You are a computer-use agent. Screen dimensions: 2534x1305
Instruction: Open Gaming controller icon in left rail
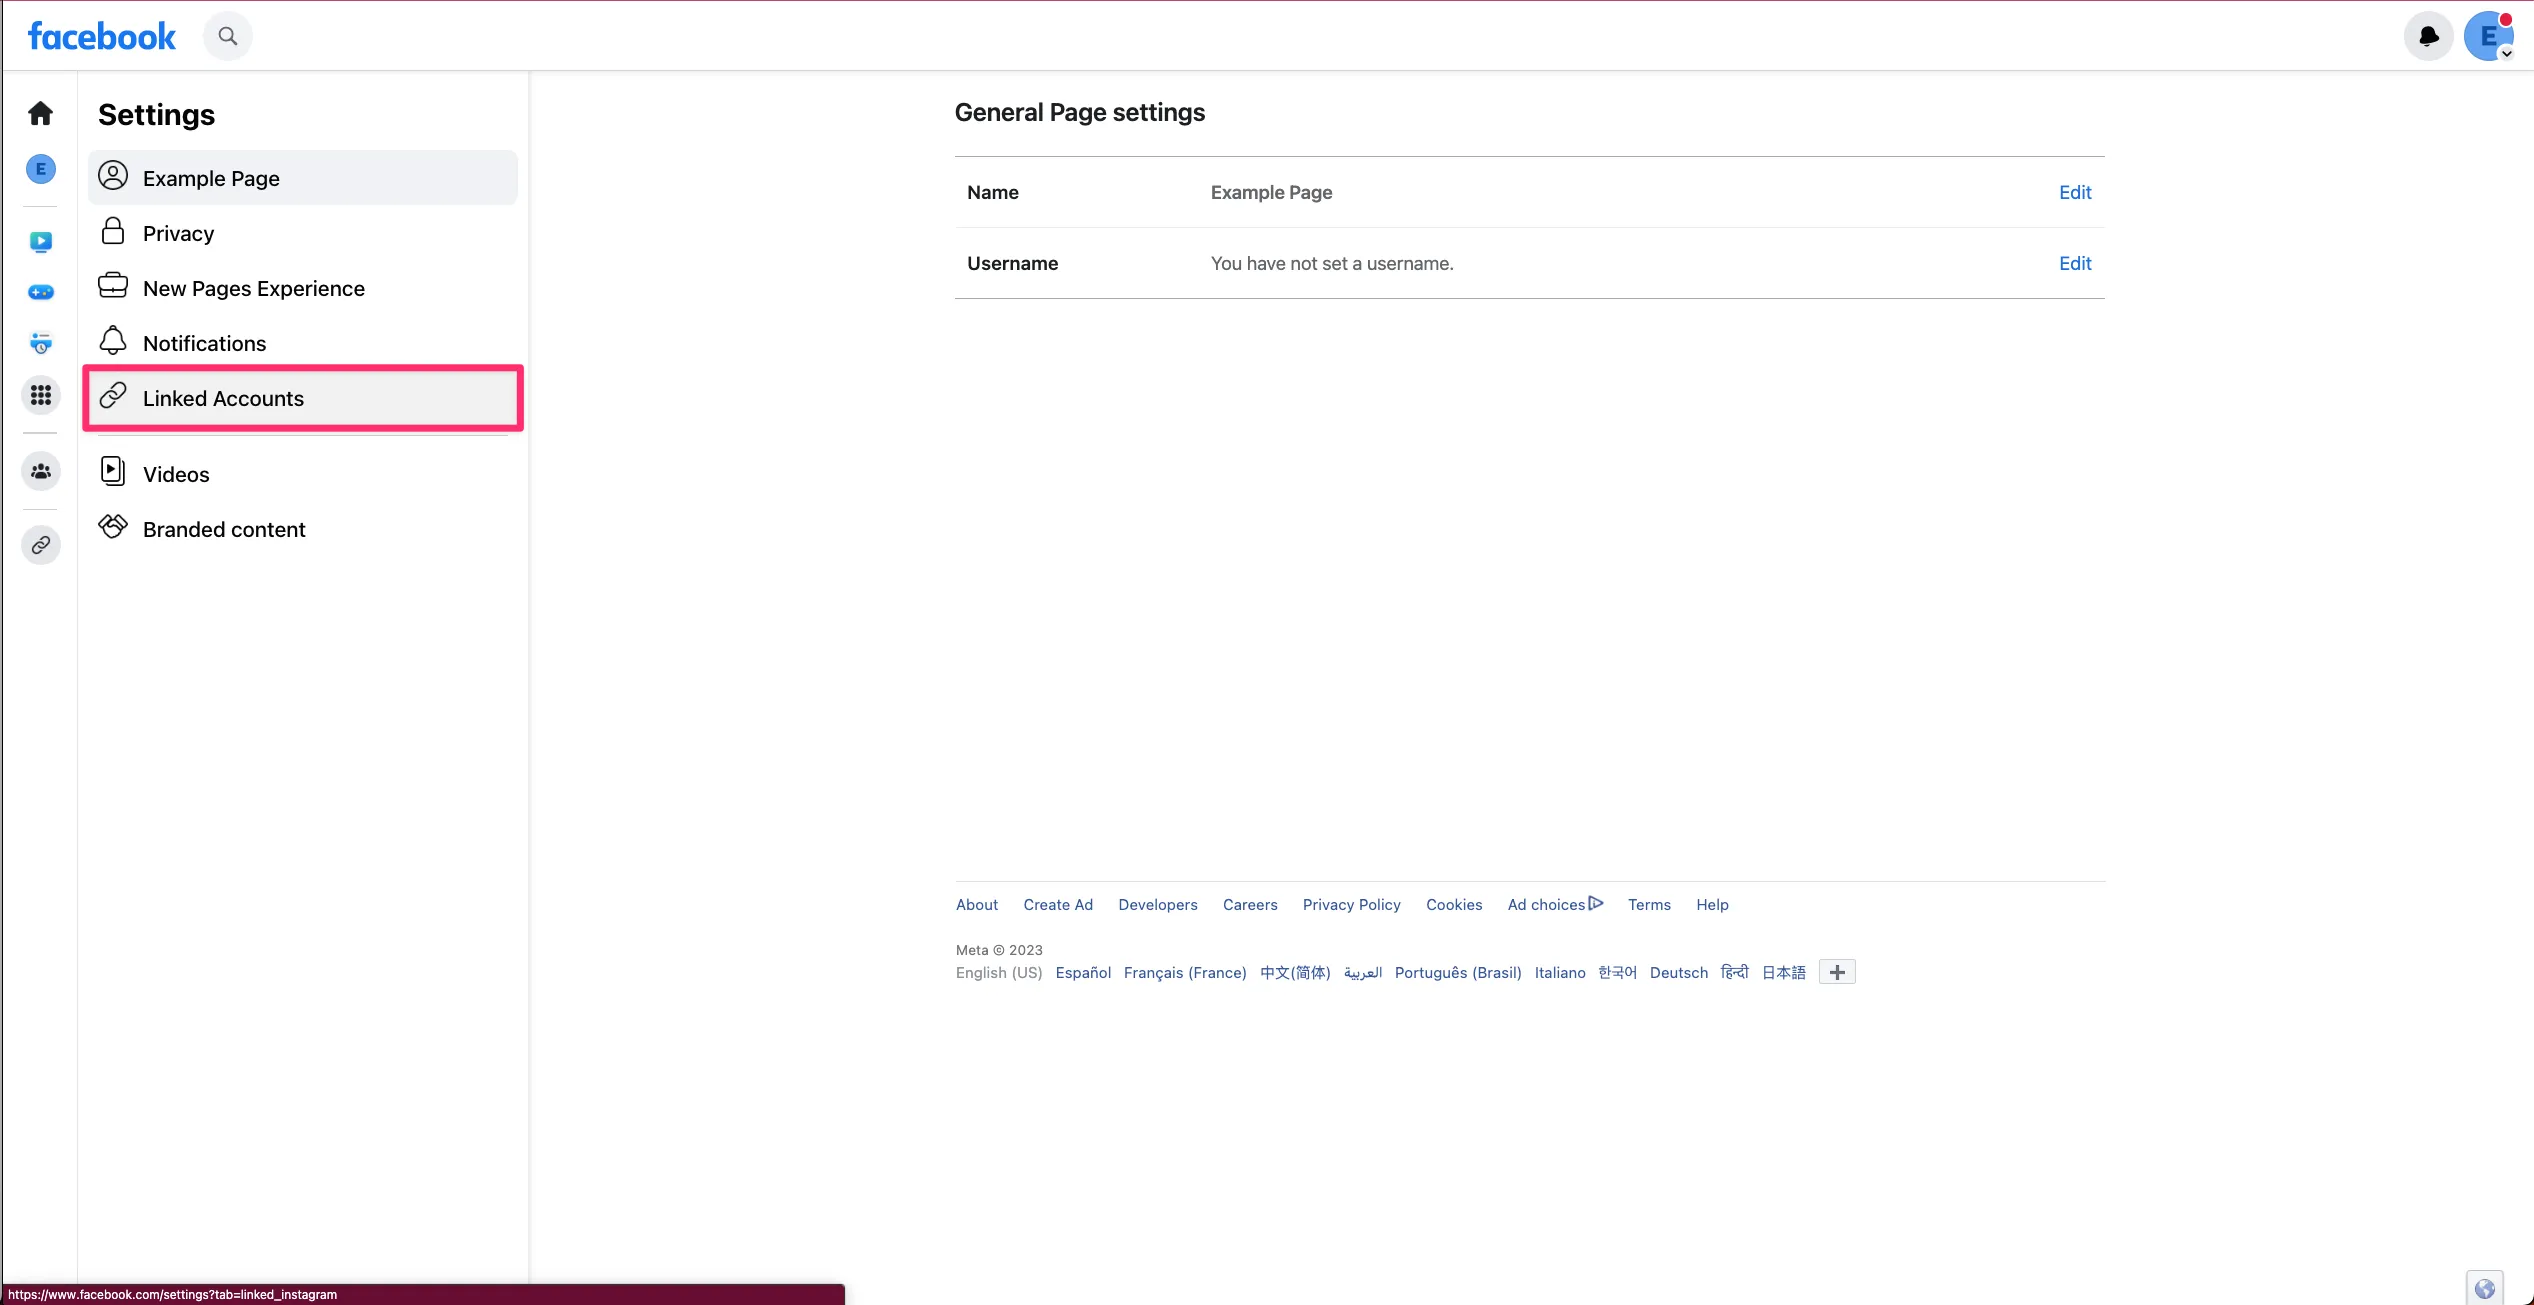click(x=41, y=292)
